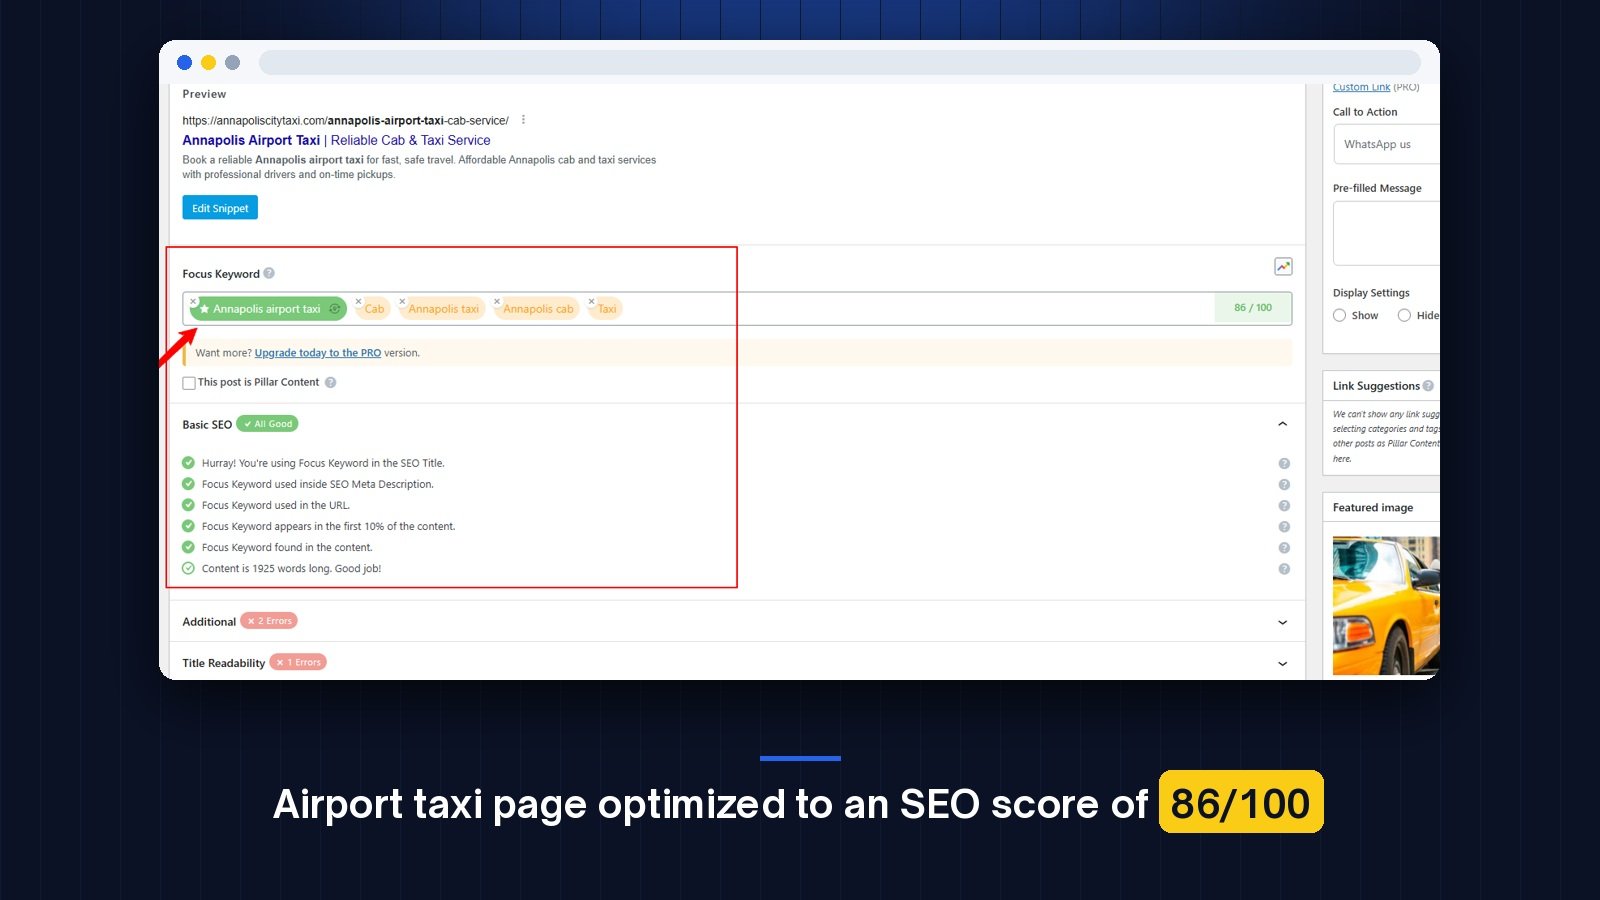1600x900 pixels.
Task: Open Link Suggestions help icon
Action: click(x=1428, y=385)
